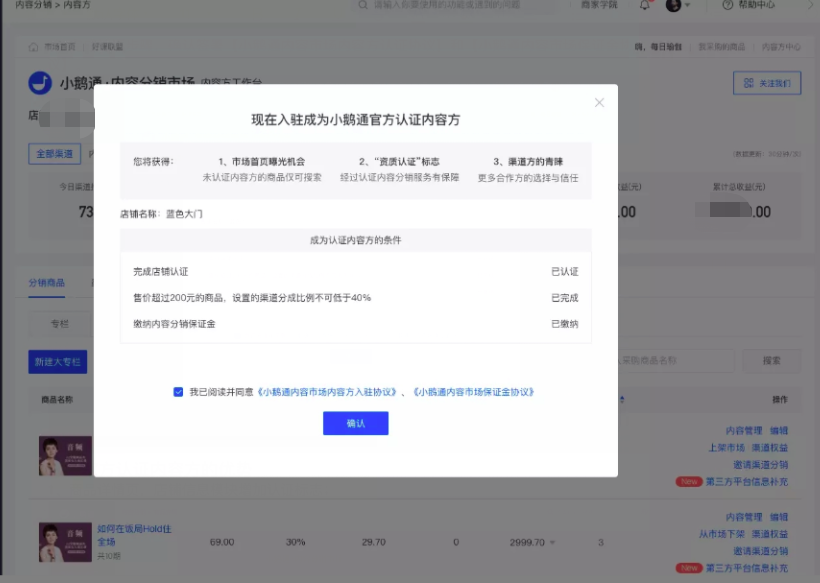
Task: Click 编辑 in Hold住全场 row
Action: [779, 517]
